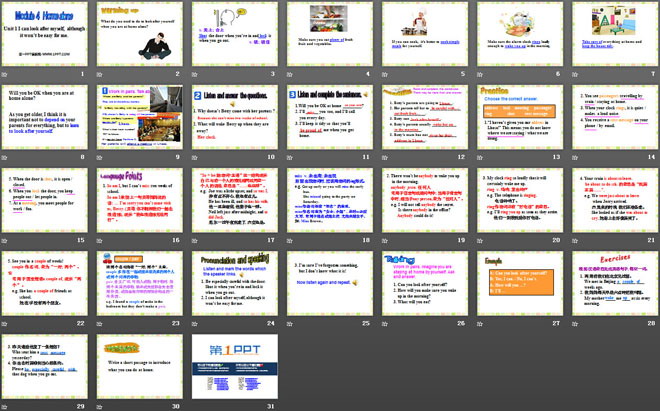660x411 pixels.
Task: Click the animation star icon under slide 9
Action: 100,157
